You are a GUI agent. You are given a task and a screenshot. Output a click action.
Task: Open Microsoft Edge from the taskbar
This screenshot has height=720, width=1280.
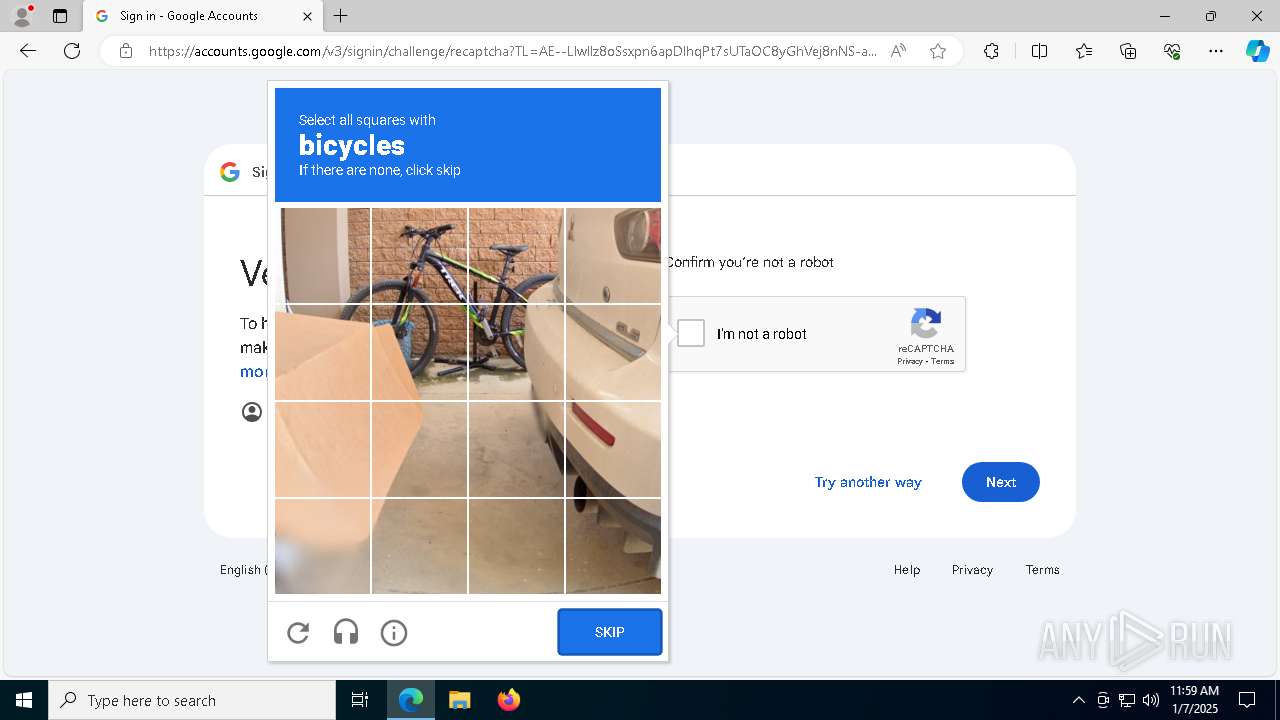click(x=411, y=700)
